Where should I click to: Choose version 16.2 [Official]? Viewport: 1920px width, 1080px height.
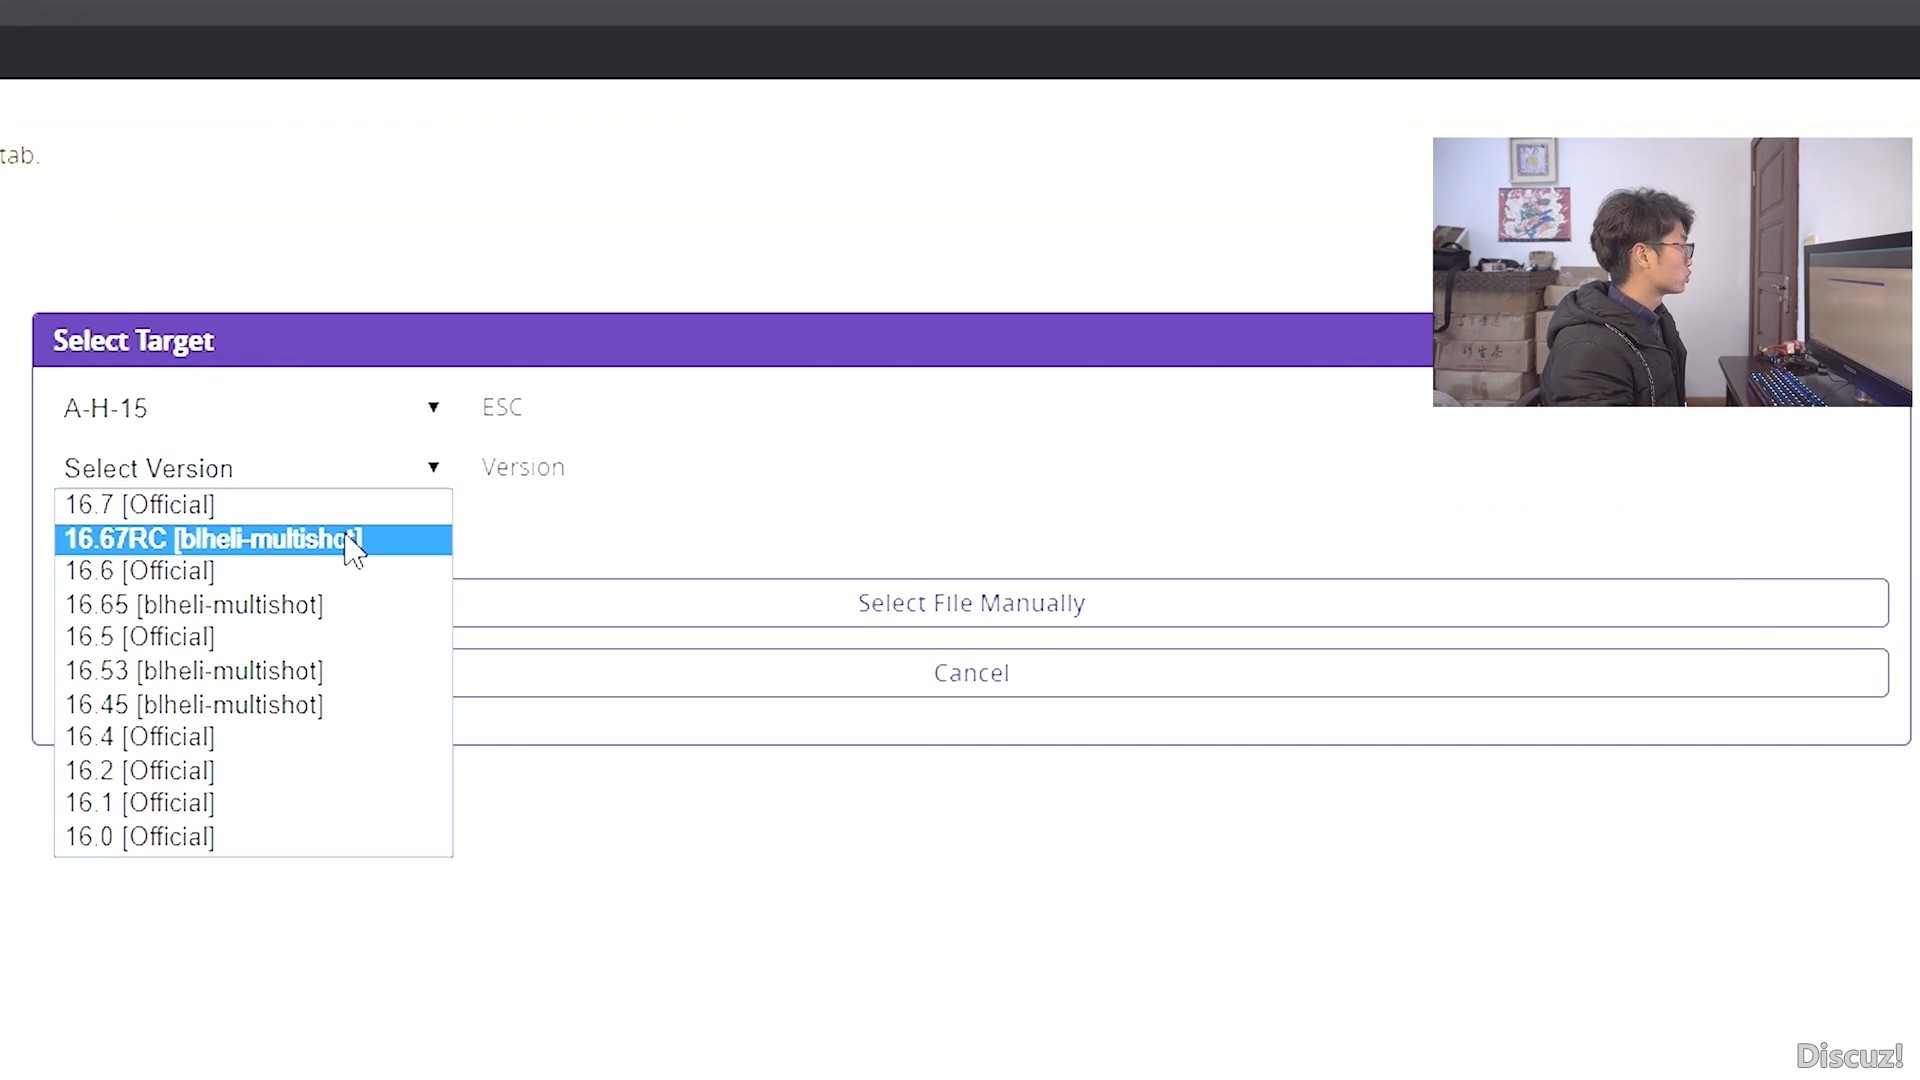(x=253, y=771)
